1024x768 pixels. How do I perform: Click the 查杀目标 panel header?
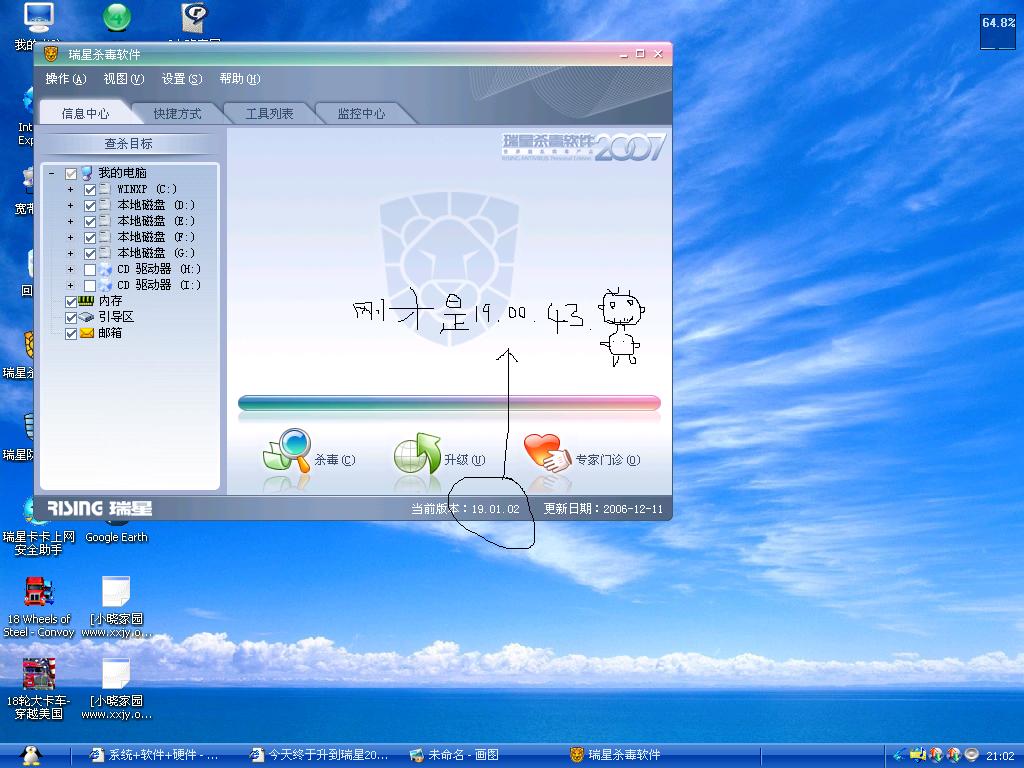129,144
